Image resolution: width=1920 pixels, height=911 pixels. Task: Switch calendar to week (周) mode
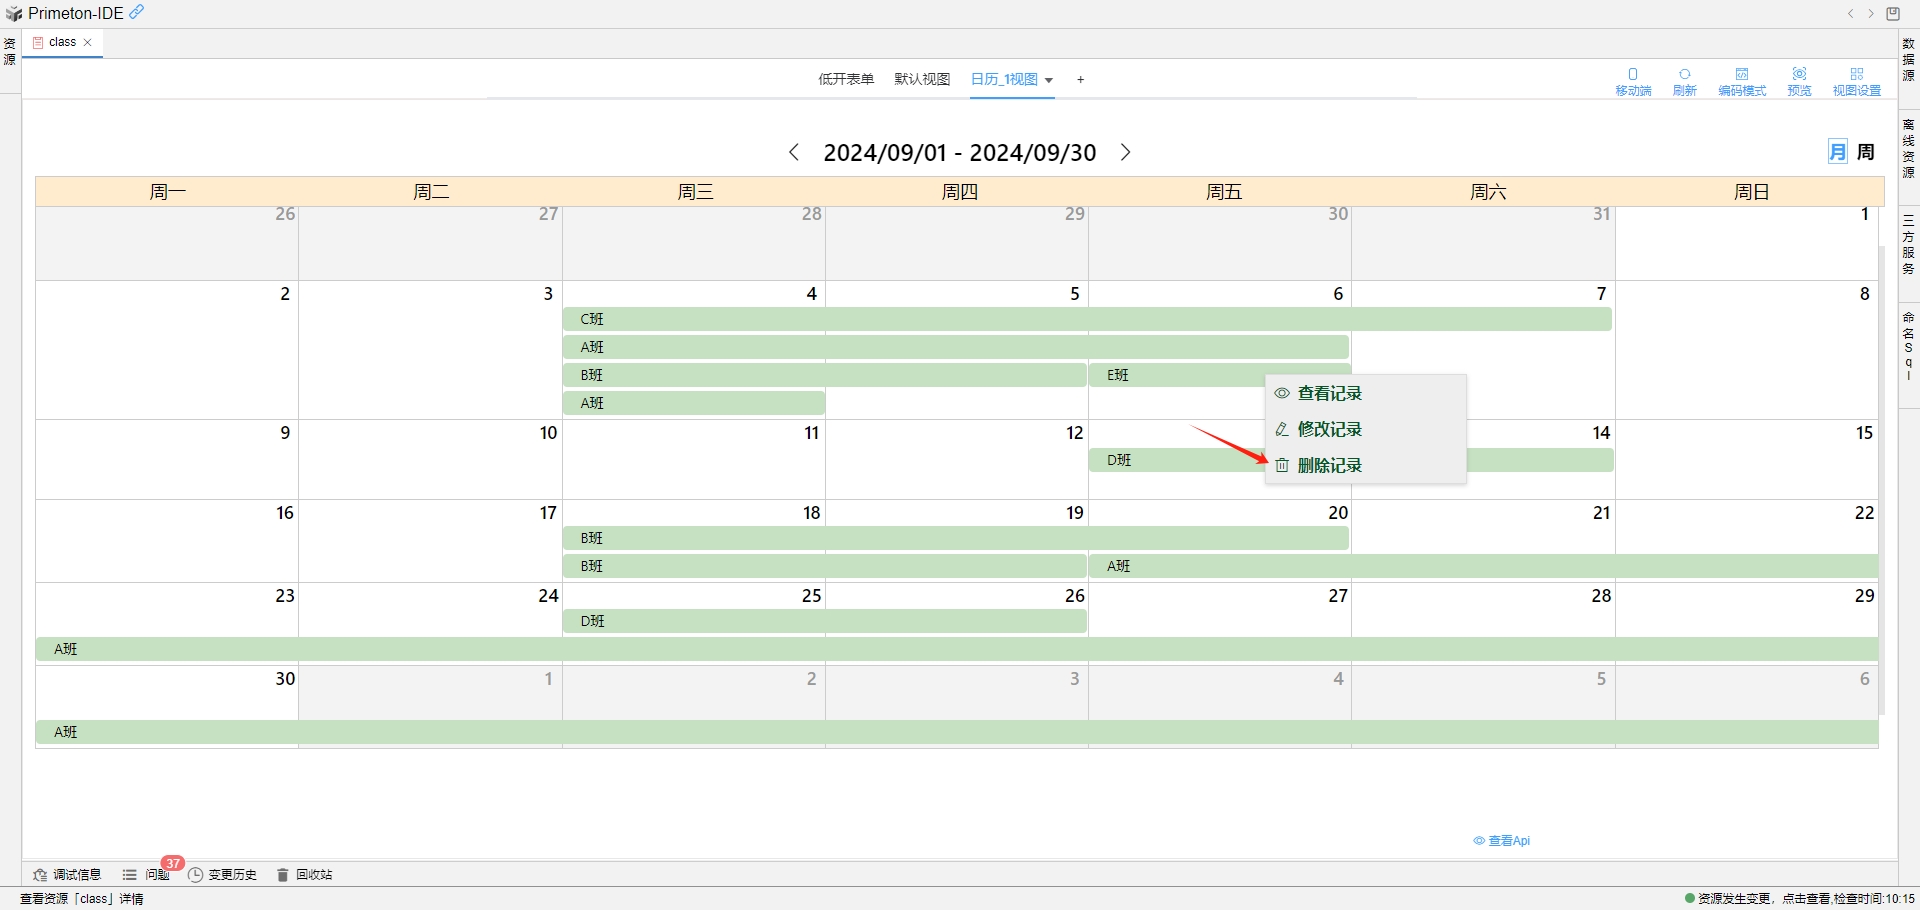tap(1866, 151)
